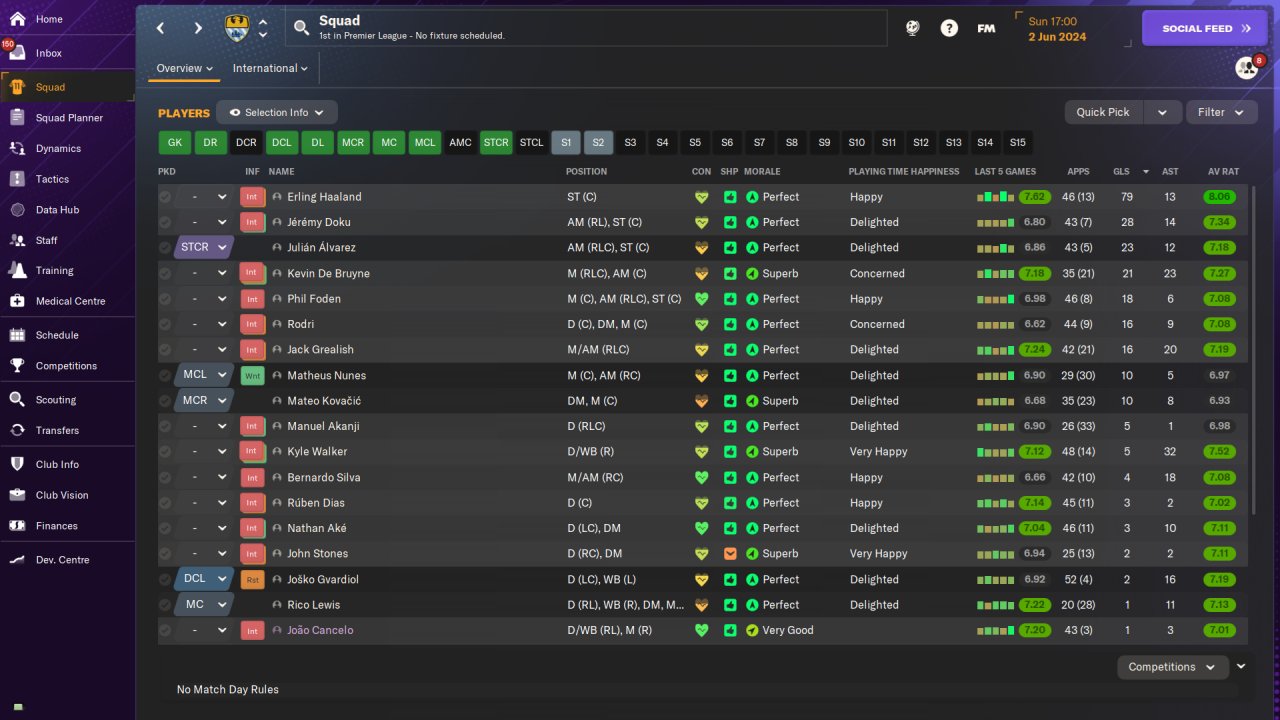Toggle the pick checkbox for Erling Haaland
The width and height of the screenshot is (1280, 720).
pyautogui.click(x=165, y=197)
